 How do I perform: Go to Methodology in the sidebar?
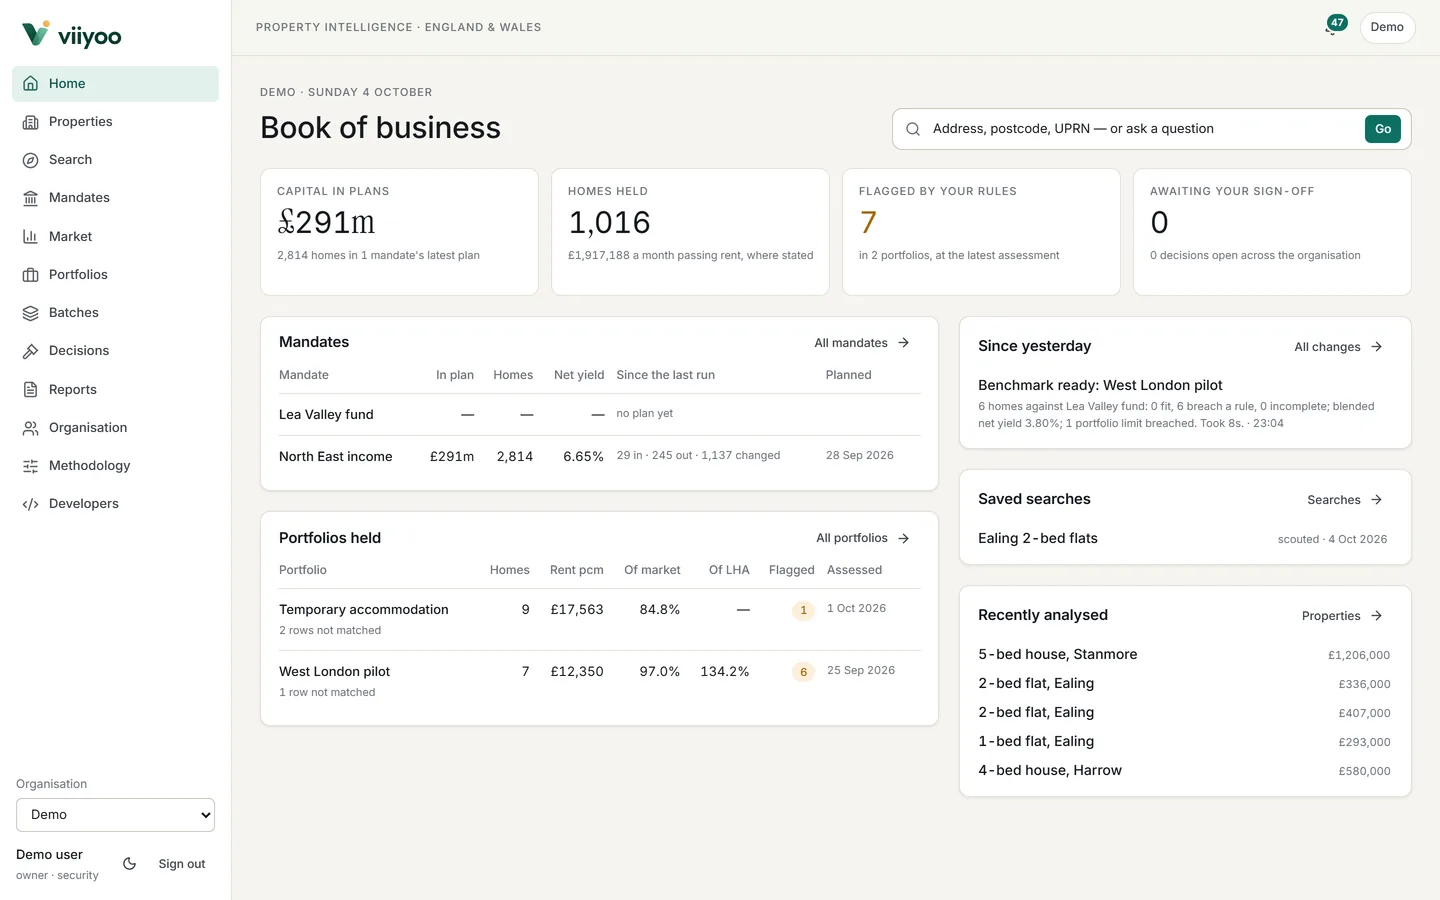tap(115, 466)
